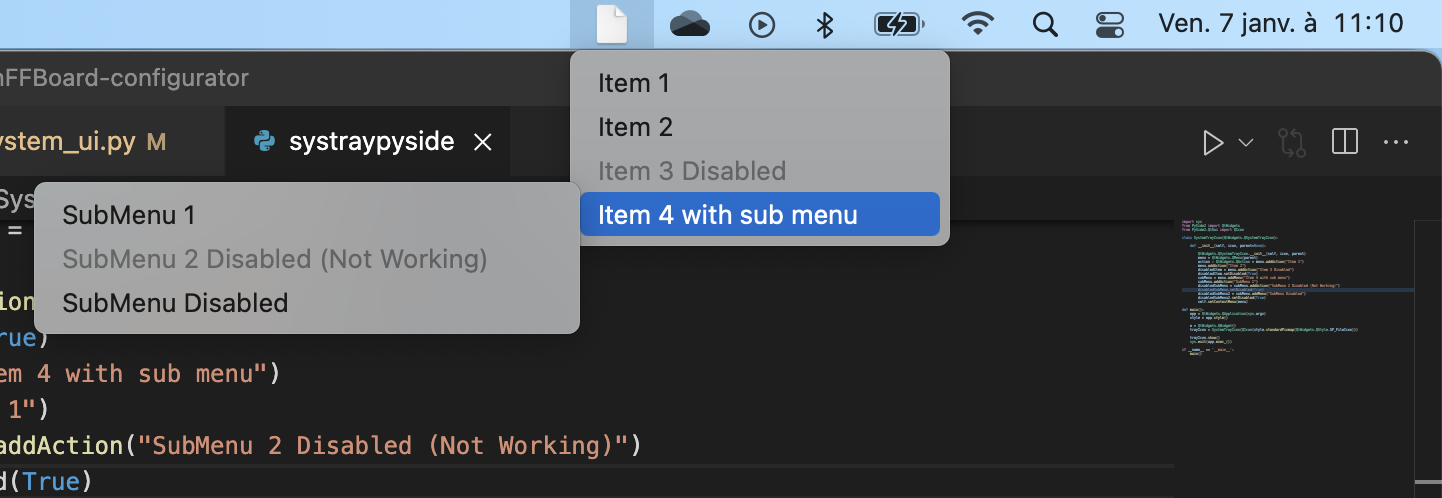The image size is (1442, 498).
Task: Open the editor more actions ellipsis
Action: click(1395, 143)
